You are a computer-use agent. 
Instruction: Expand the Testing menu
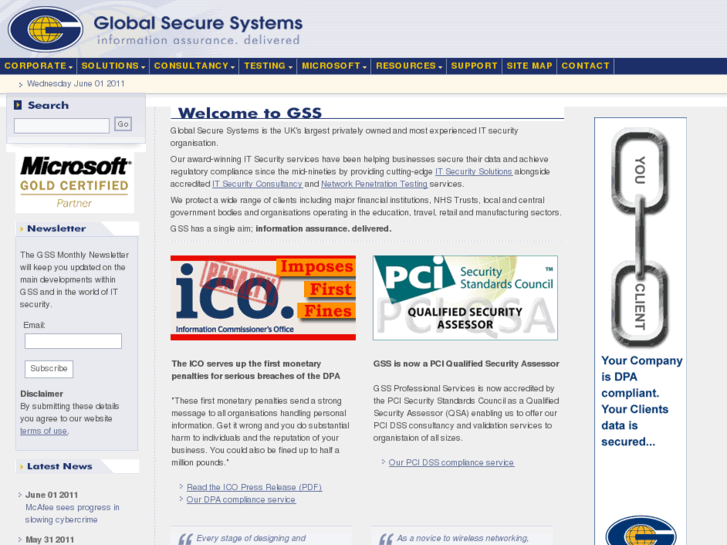pos(268,66)
